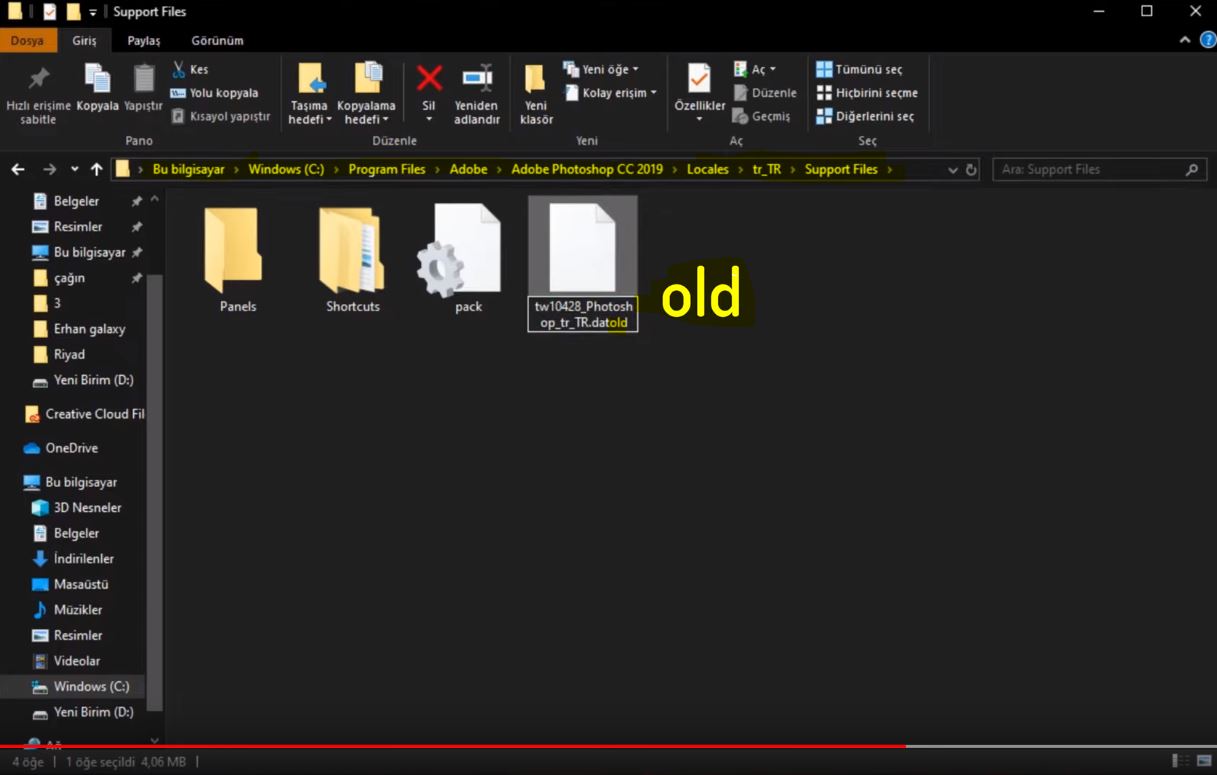1217x775 pixels.
Task: Cut with the Kes scissors
Action: [190, 69]
